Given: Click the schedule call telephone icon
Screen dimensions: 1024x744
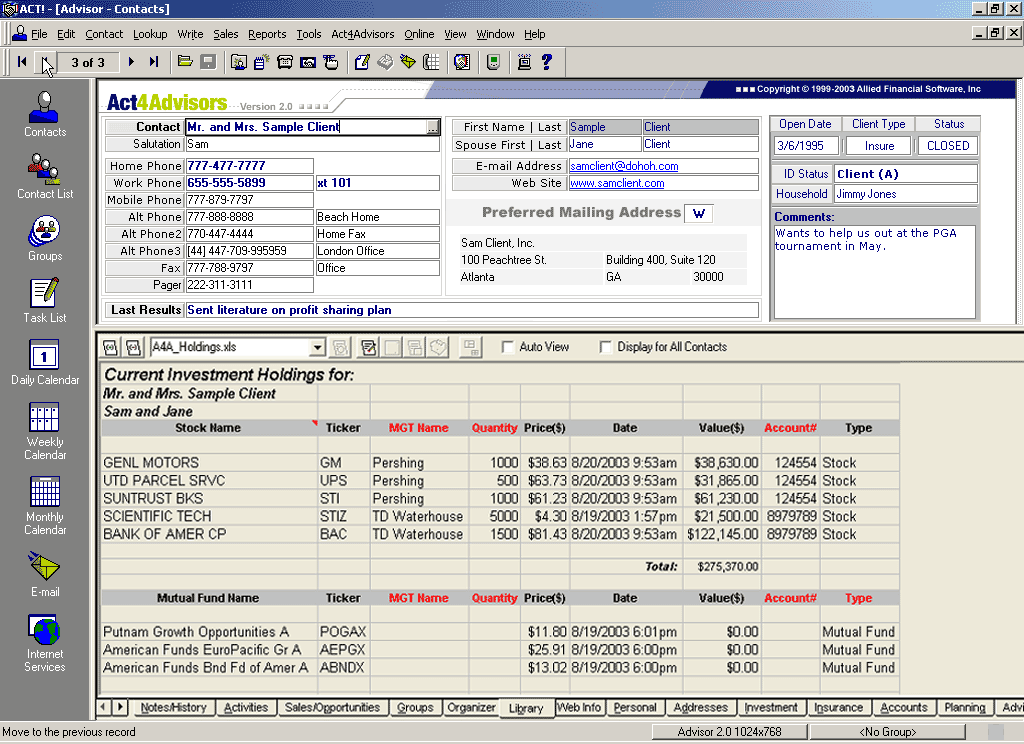Looking at the screenshot, I should pos(285,62).
